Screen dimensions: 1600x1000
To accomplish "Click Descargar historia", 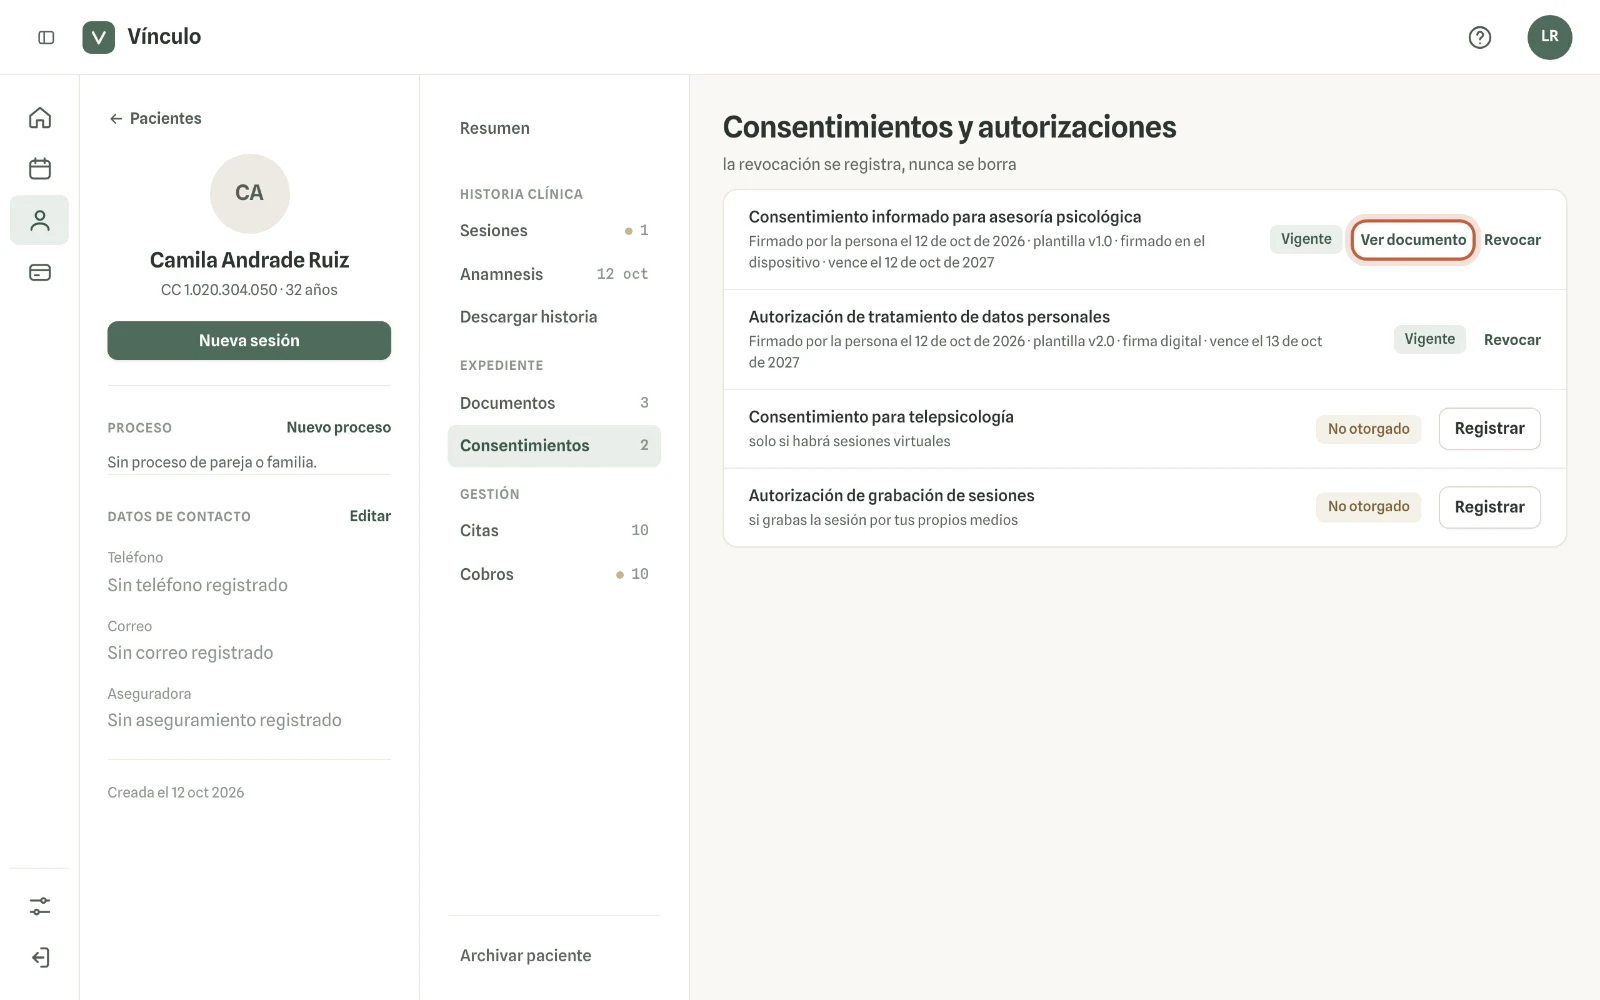I will coord(554,317).
